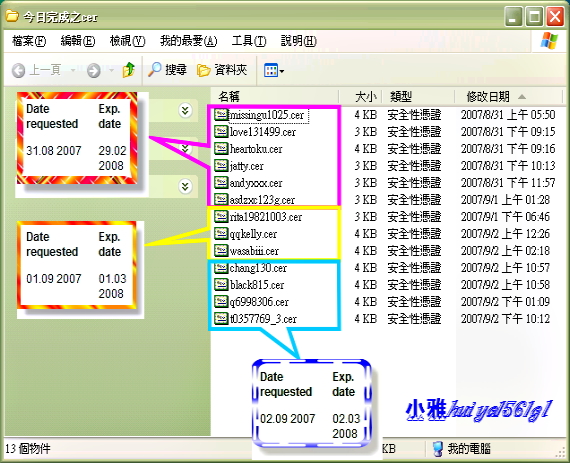Sort by the 大小 column header
The height and width of the screenshot is (463, 570).
click(x=361, y=97)
